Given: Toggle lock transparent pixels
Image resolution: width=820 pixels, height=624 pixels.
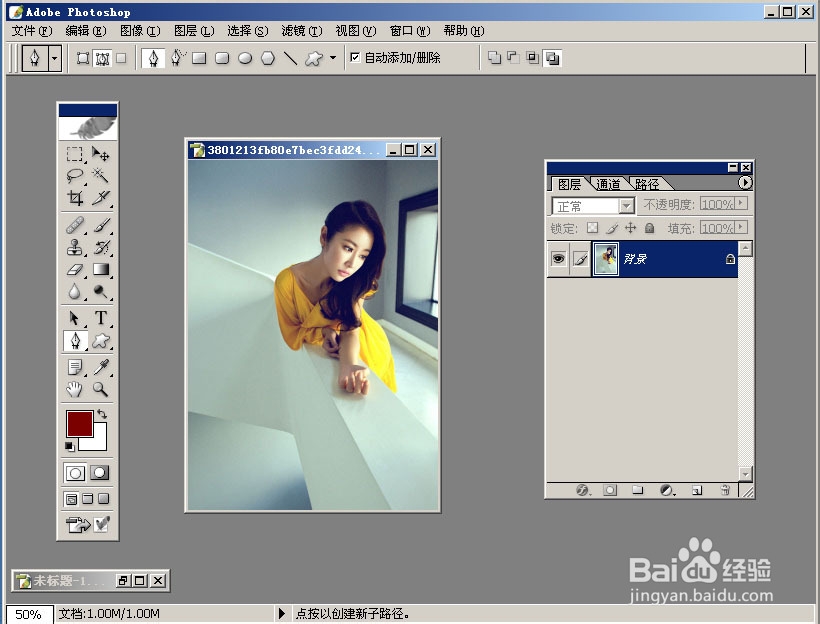Looking at the screenshot, I should (592, 228).
